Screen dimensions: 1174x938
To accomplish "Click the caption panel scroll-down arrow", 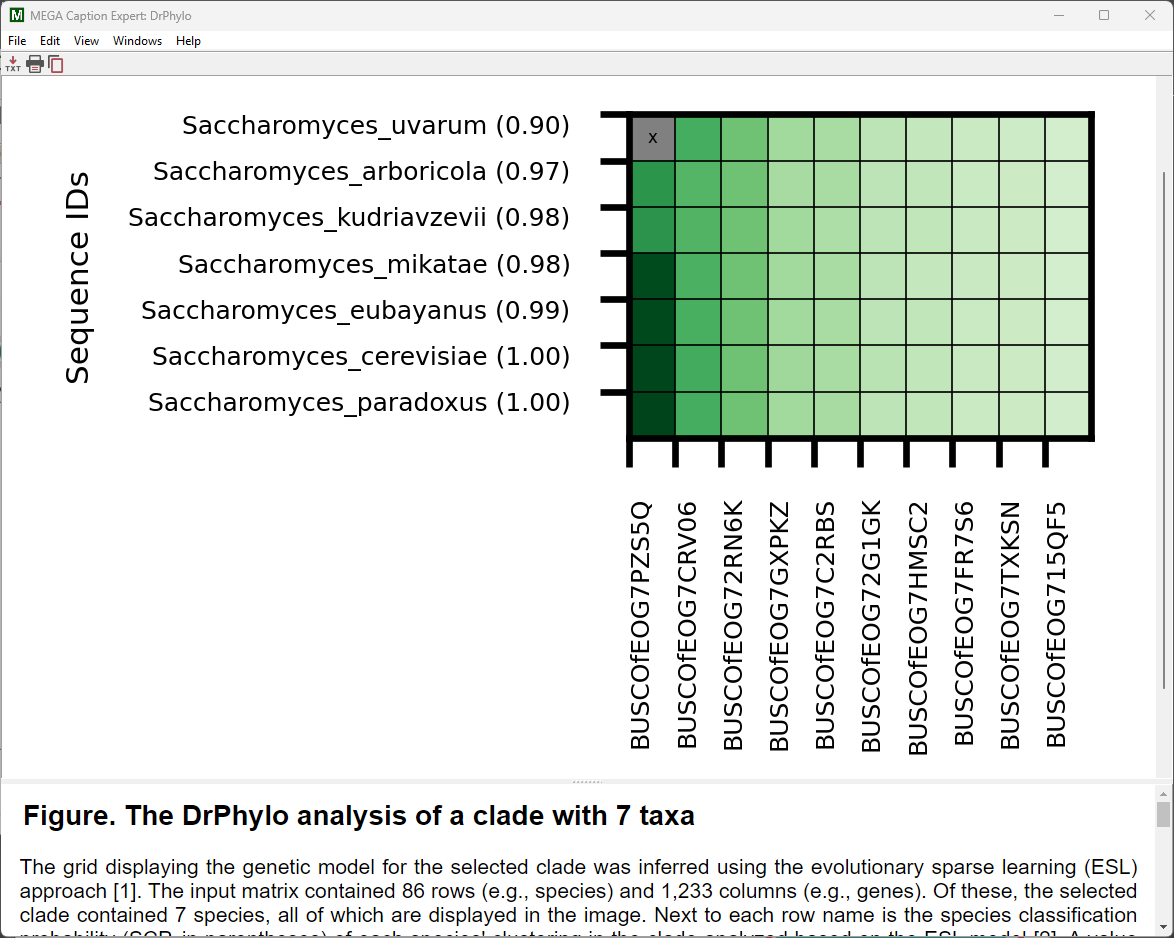I will pyautogui.click(x=1163, y=927).
